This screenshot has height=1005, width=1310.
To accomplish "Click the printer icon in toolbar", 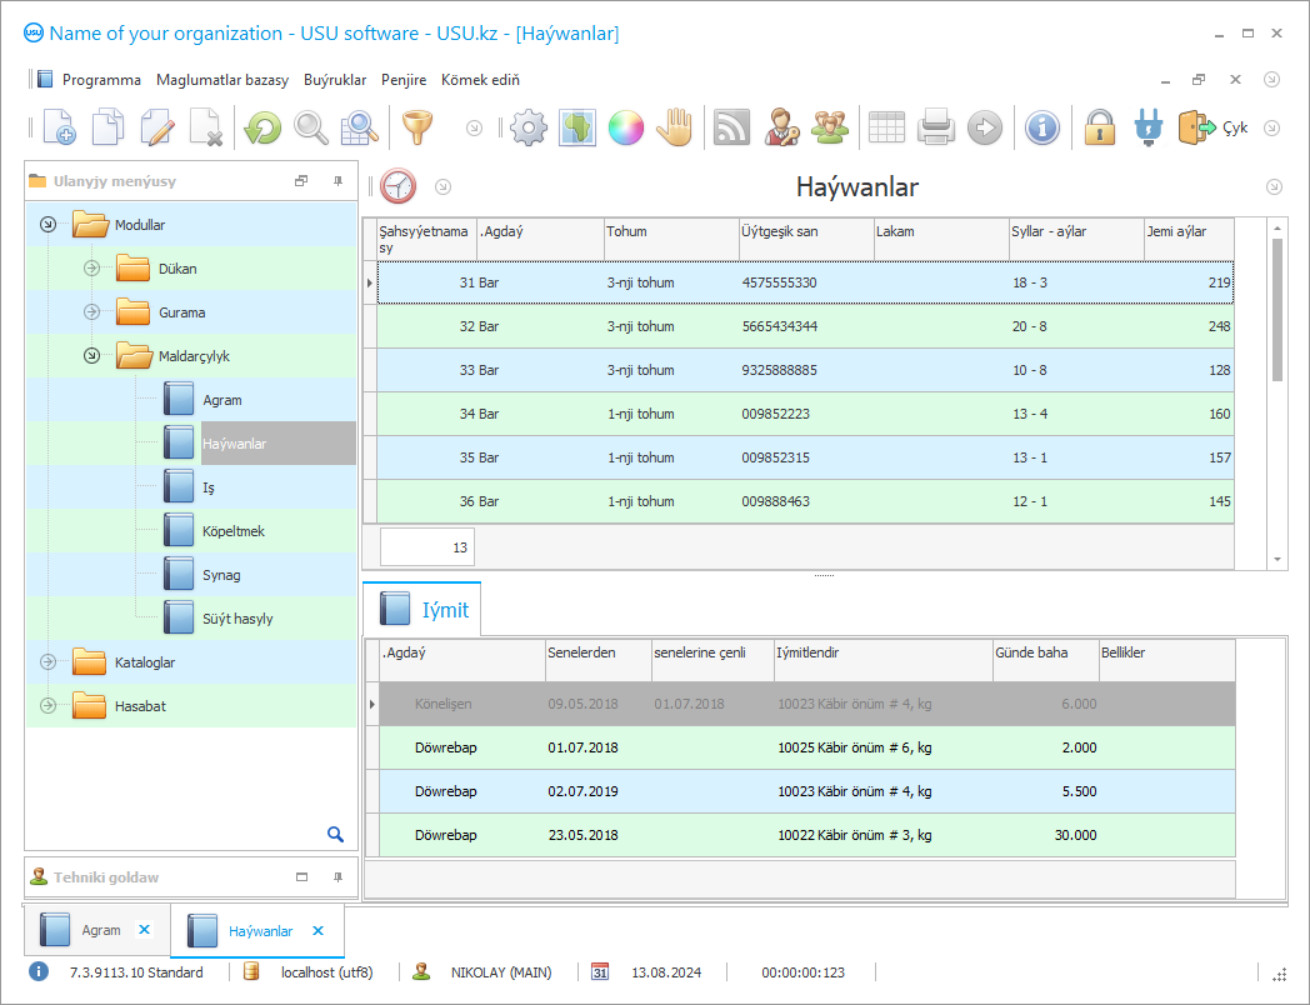I will click(x=936, y=128).
